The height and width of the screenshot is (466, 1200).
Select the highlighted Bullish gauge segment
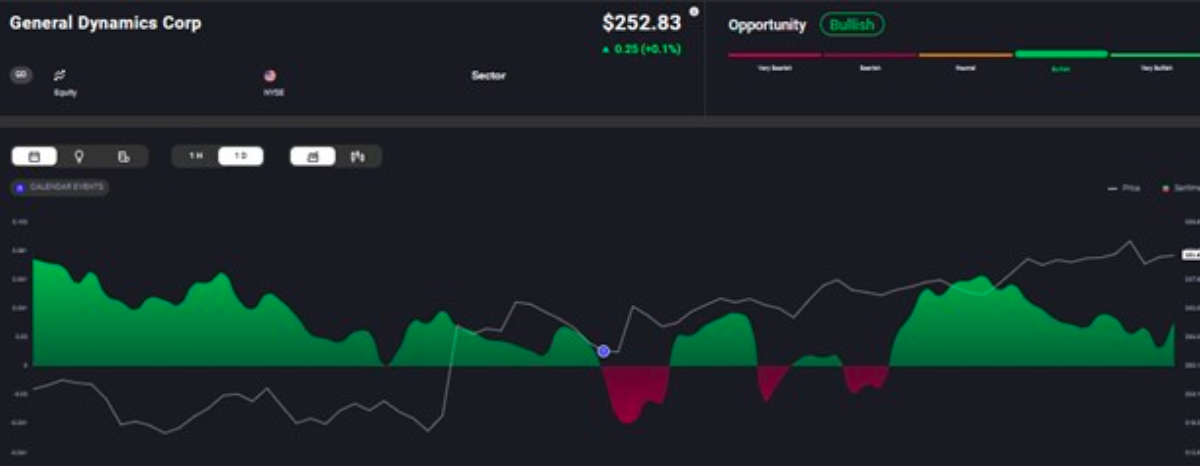[x=1061, y=54]
